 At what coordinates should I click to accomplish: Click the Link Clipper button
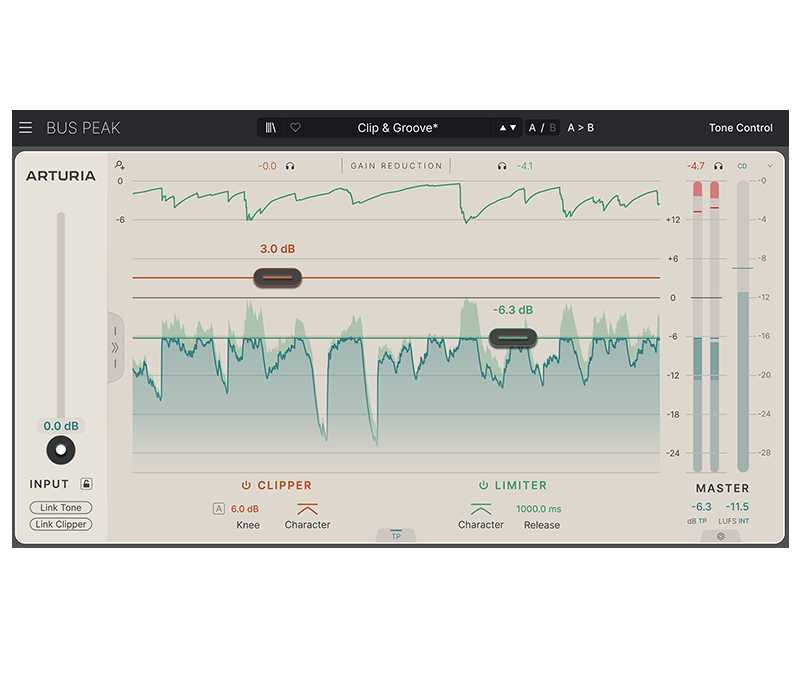point(61,524)
